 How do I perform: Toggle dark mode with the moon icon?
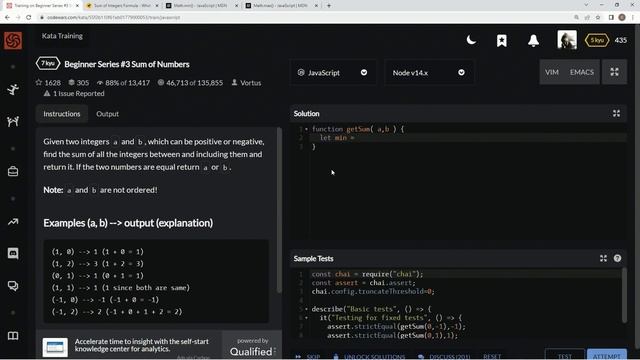coord(471,40)
